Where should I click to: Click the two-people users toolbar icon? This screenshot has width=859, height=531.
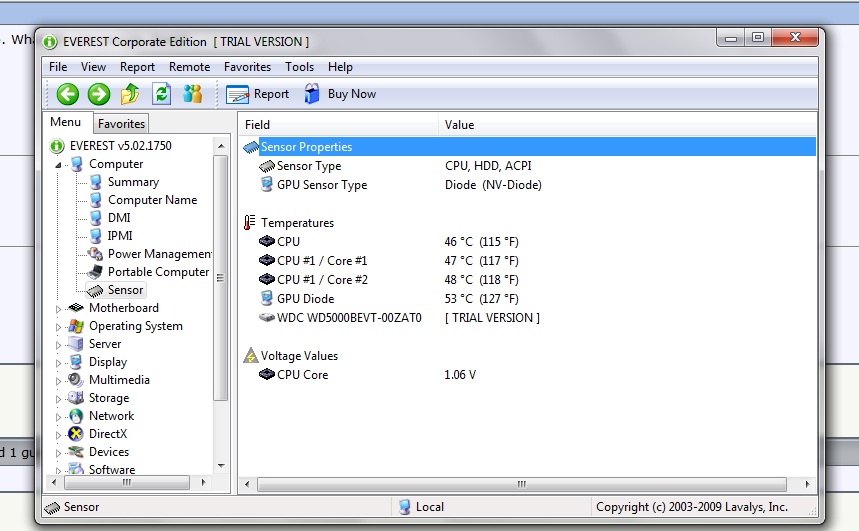(x=193, y=94)
